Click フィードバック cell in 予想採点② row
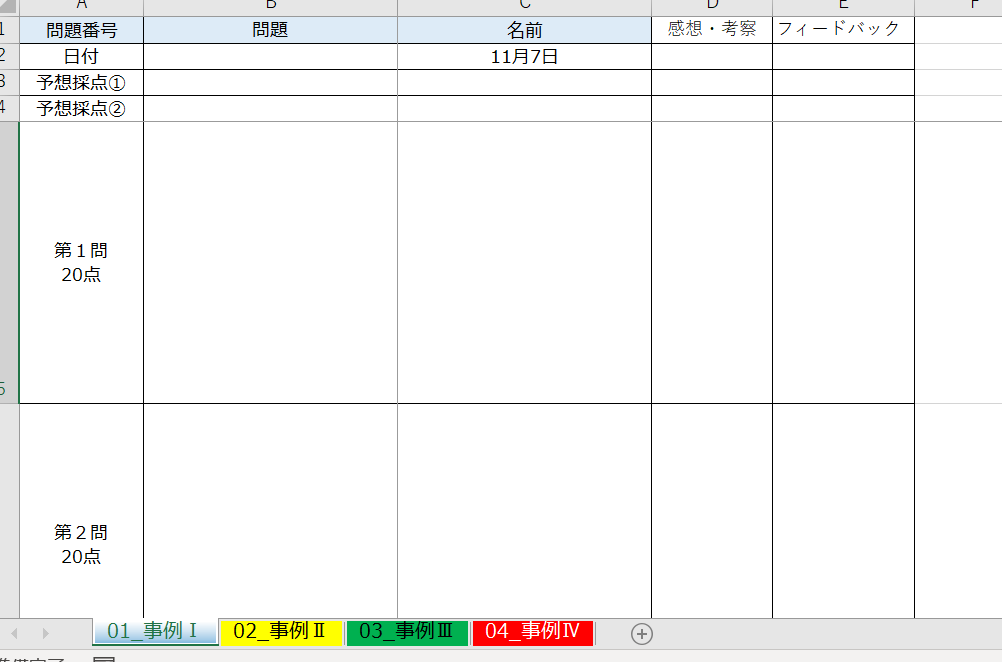This screenshot has height=662, width=1002. tap(843, 109)
